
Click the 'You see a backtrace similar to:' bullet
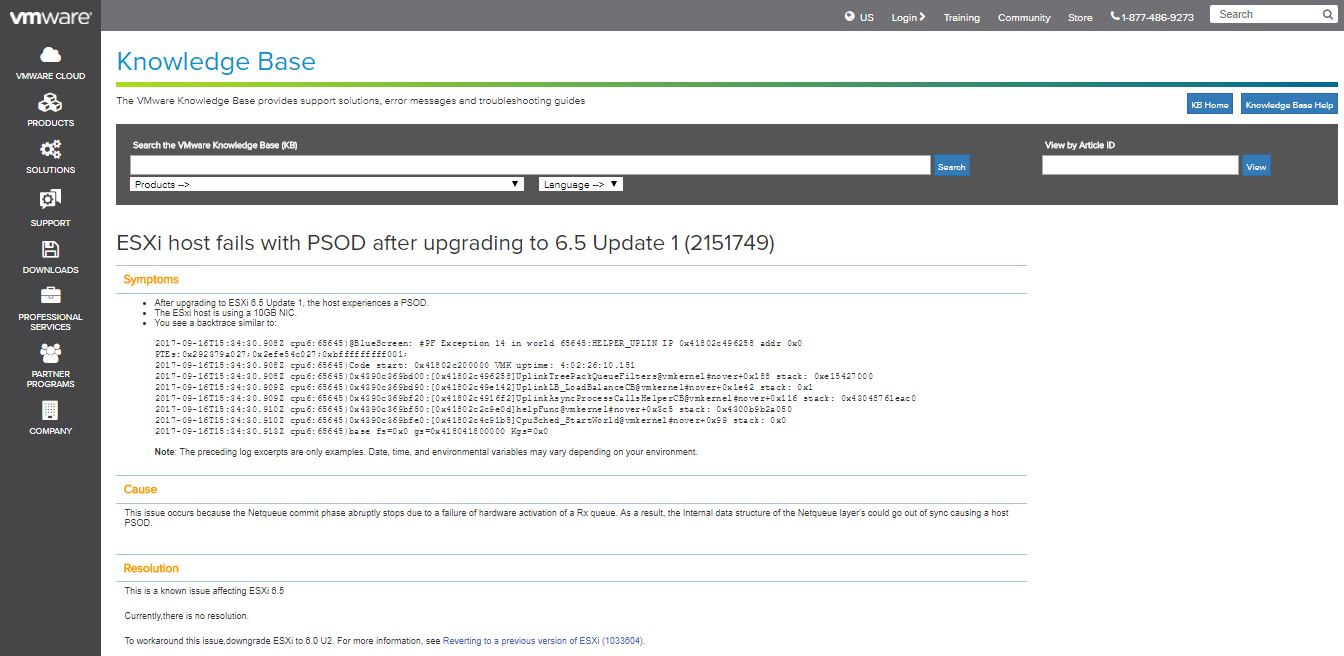coord(215,323)
